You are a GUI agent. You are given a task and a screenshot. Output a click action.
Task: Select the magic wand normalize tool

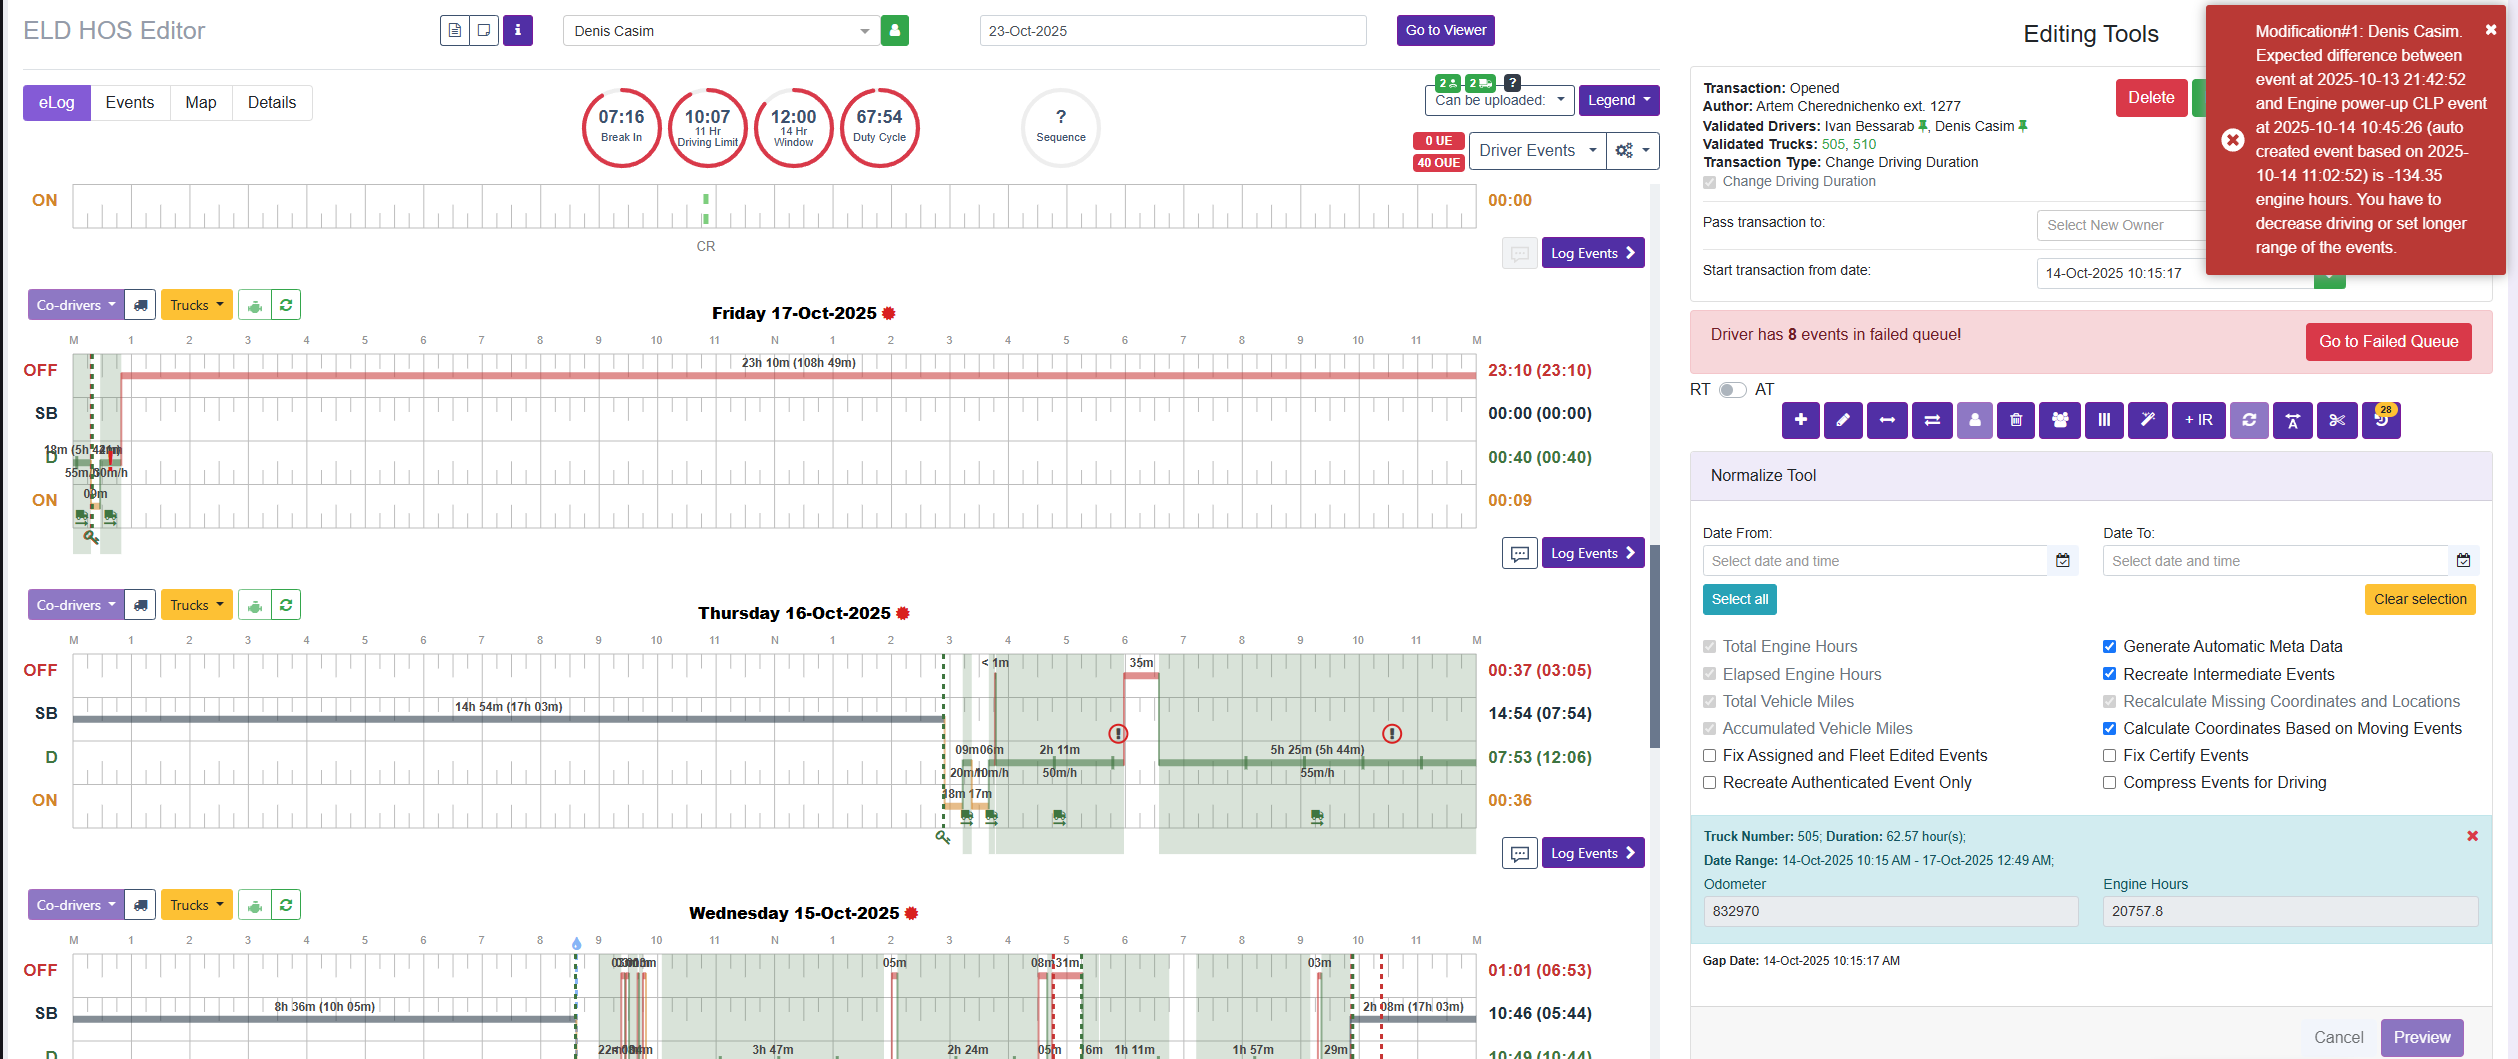point(2147,420)
